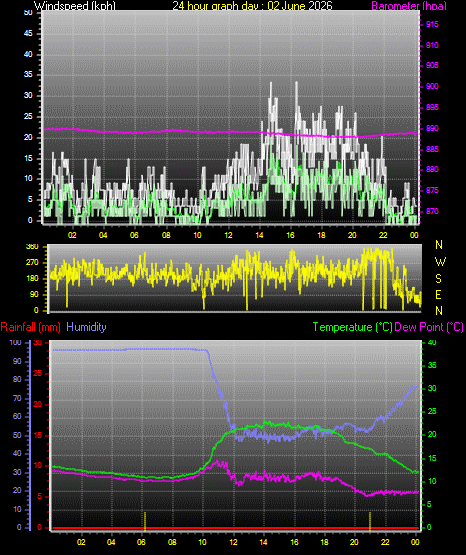Click barometer axis value "900"
Screen dimensions: 466x555
[432, 86]
